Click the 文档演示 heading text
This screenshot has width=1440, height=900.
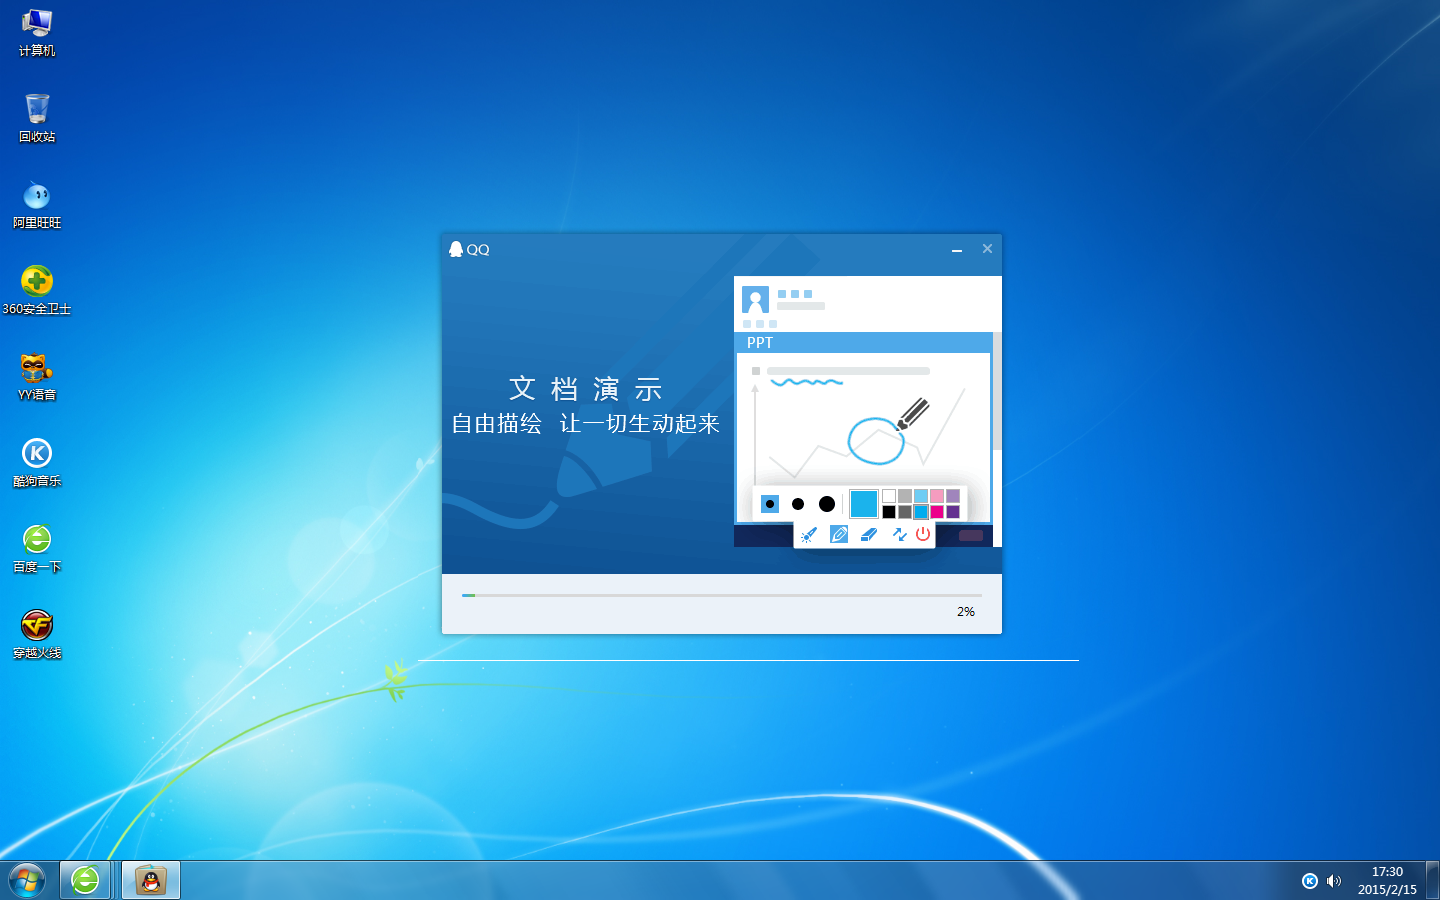586,388
